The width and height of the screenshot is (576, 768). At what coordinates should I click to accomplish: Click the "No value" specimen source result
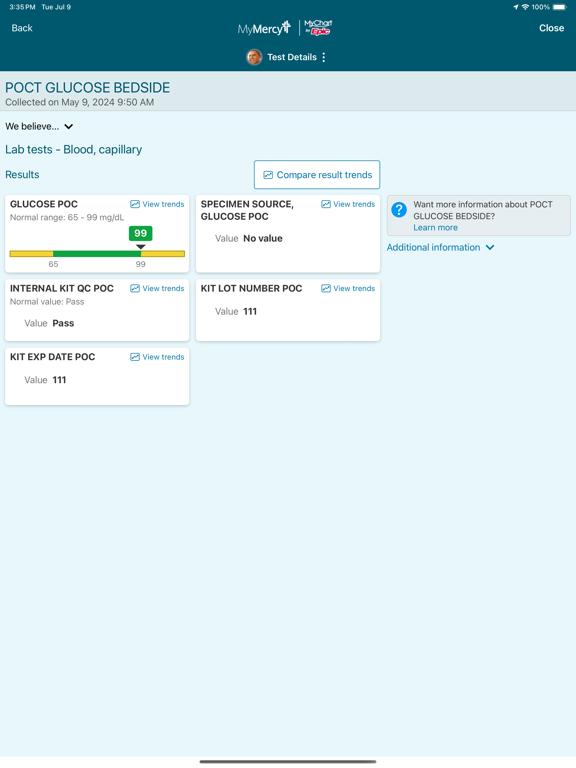(263, 239)
